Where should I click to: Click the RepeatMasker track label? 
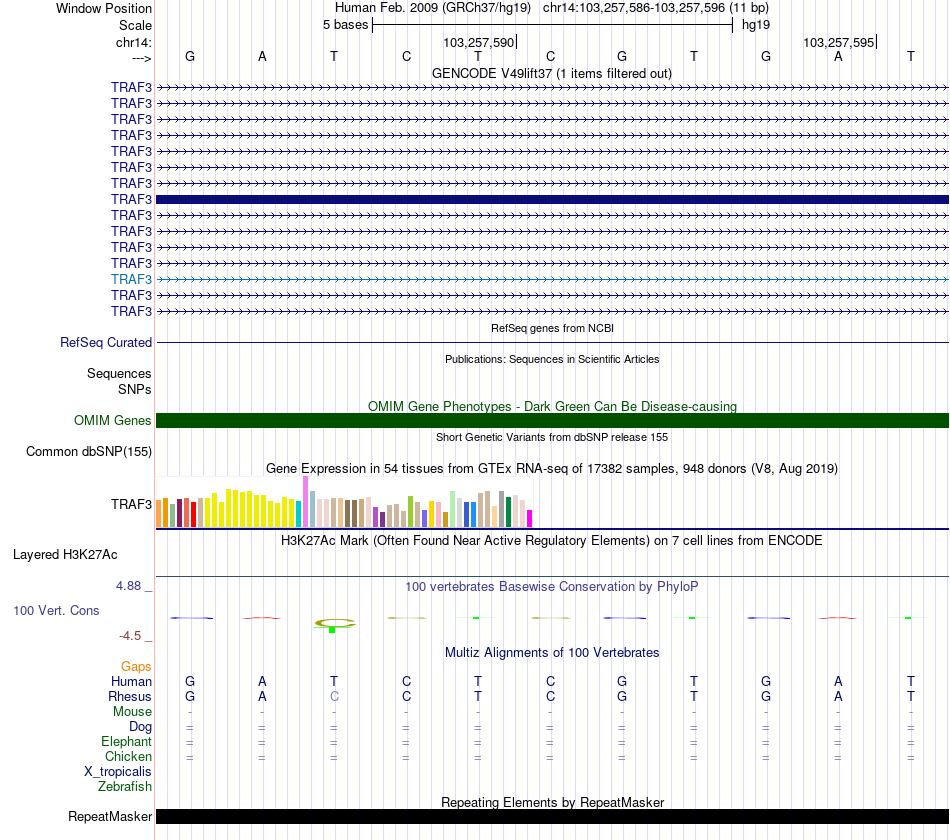110,817
